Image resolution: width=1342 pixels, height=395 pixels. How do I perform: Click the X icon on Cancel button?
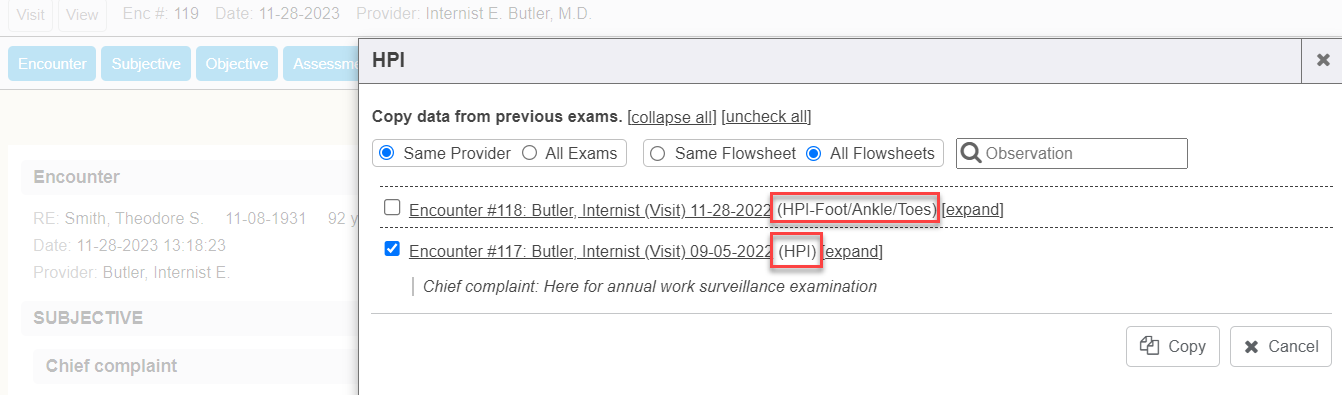[1251, 347]
